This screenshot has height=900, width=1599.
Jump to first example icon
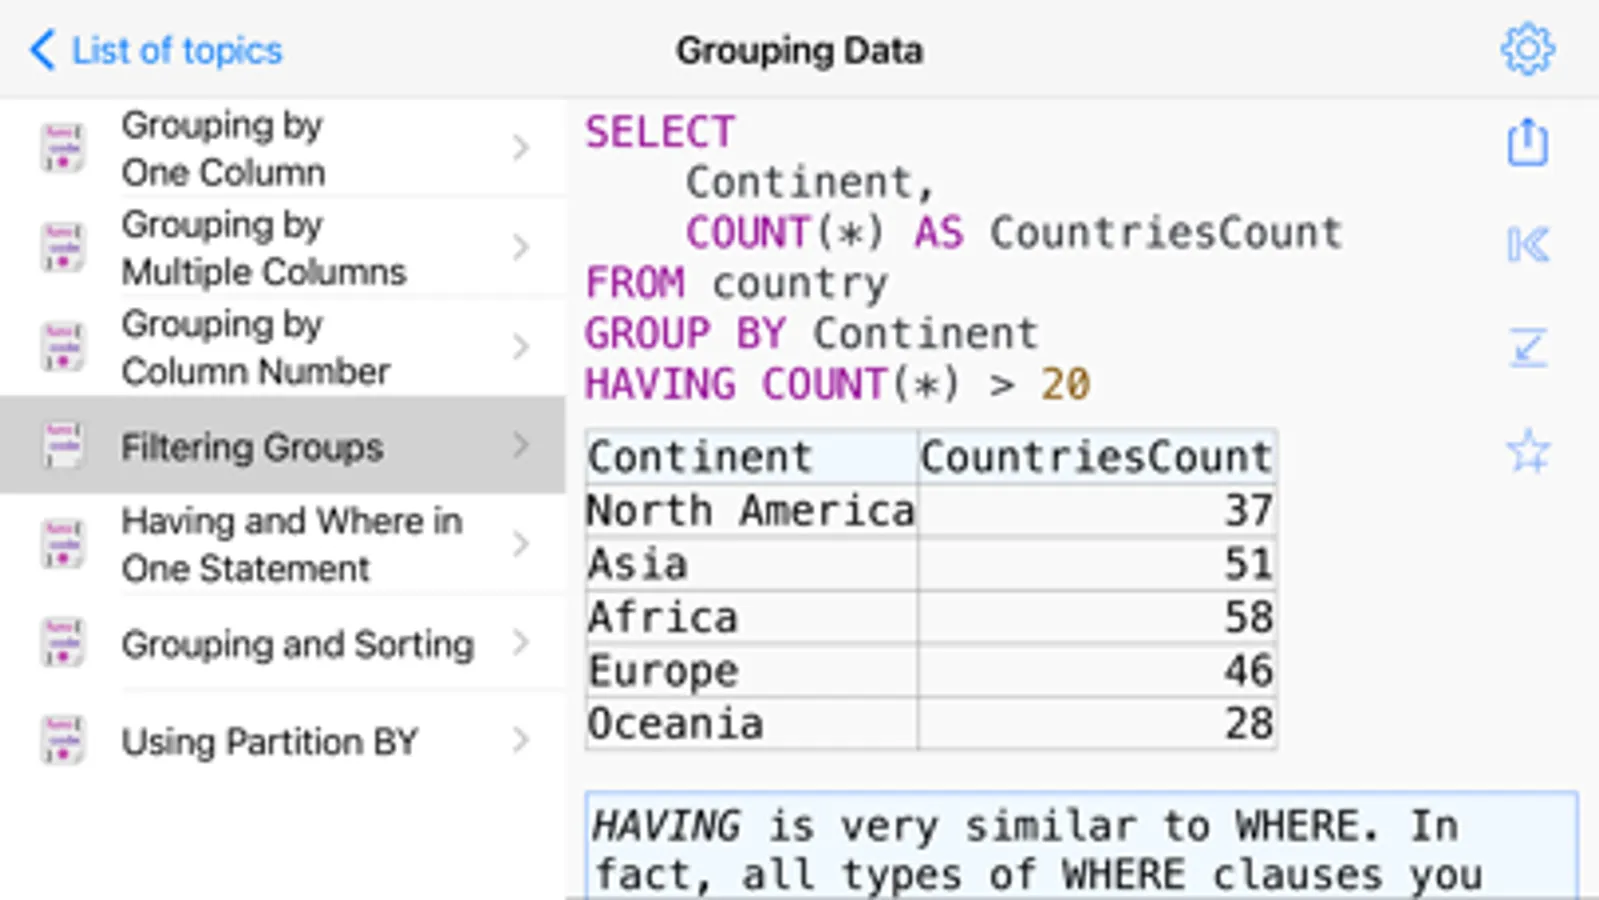(1527, 245)
